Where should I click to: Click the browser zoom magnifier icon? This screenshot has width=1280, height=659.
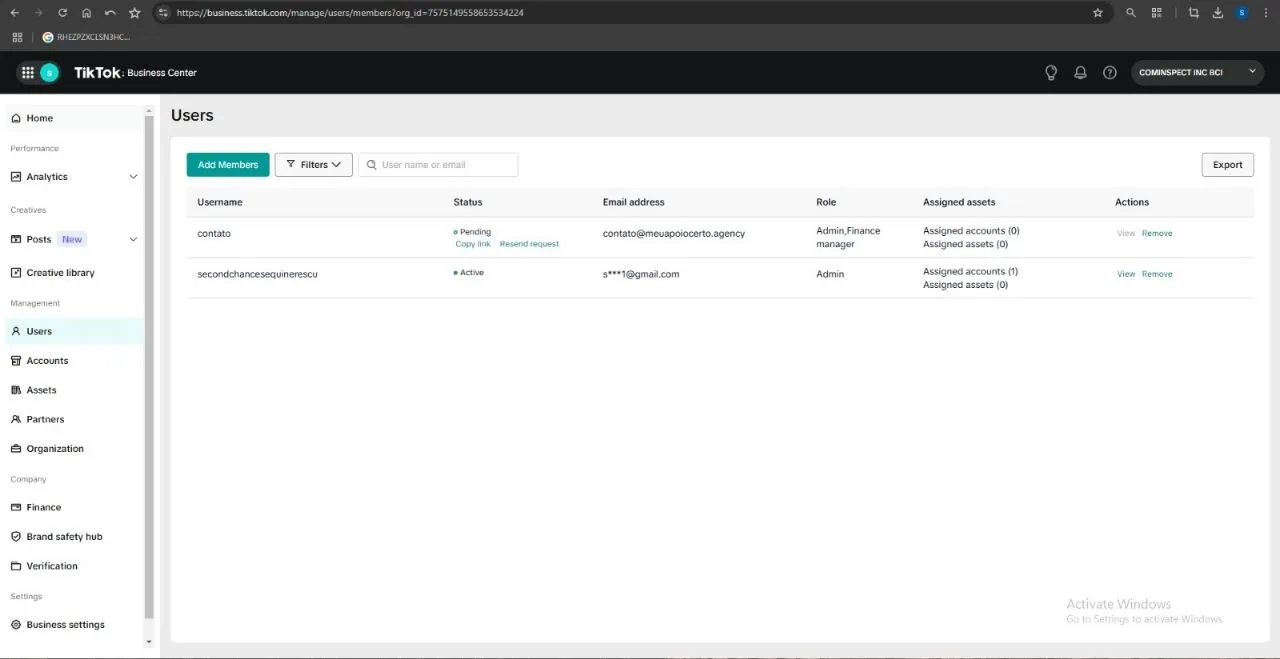tap(1131, 13)
